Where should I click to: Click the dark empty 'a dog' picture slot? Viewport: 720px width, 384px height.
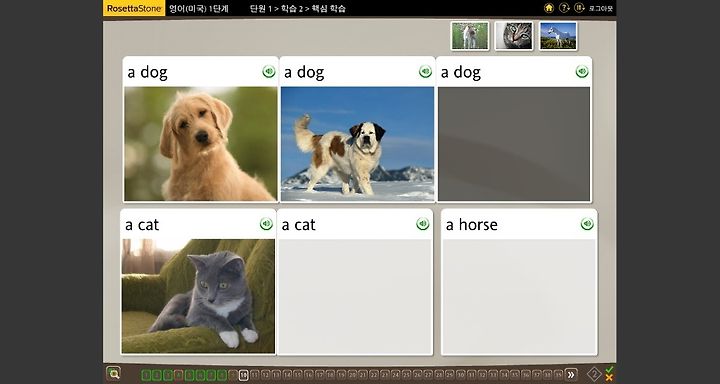point(514,144)
